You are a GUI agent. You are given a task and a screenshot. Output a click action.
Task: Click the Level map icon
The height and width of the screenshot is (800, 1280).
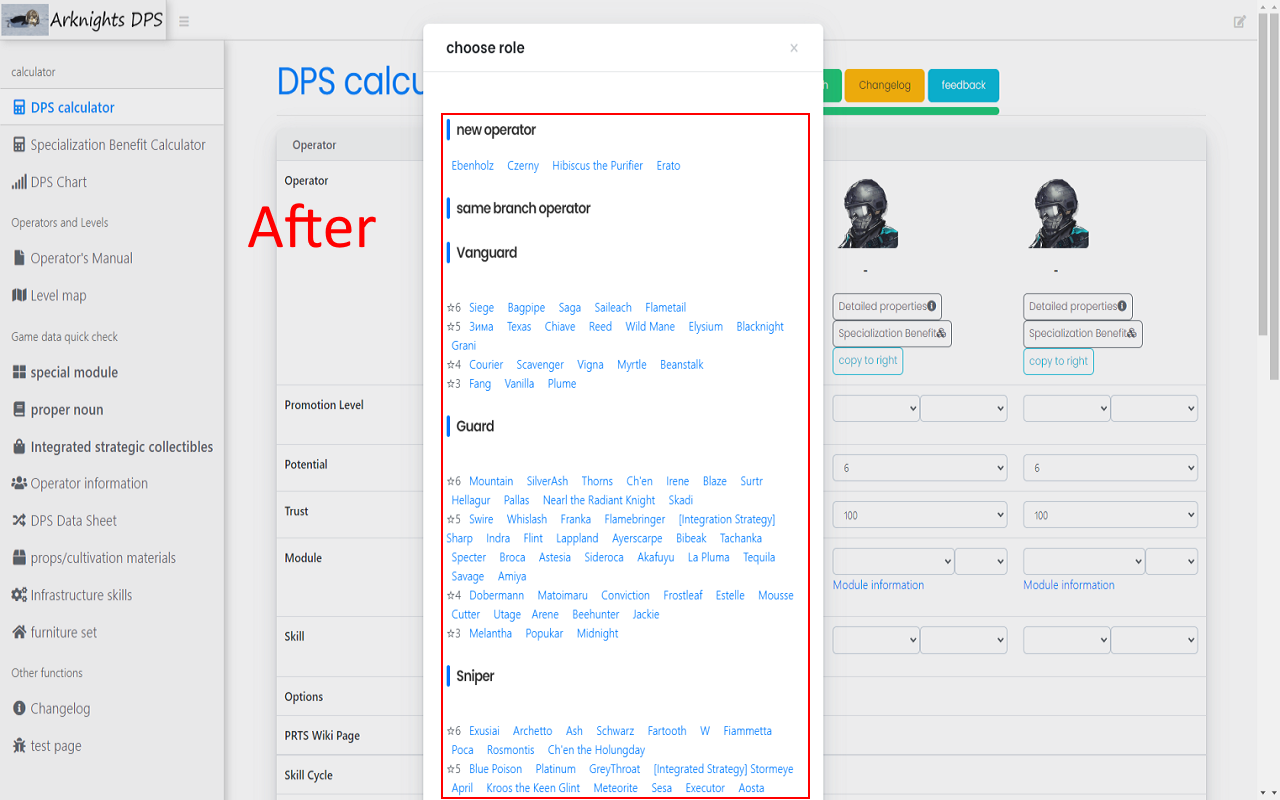[19, 295]
